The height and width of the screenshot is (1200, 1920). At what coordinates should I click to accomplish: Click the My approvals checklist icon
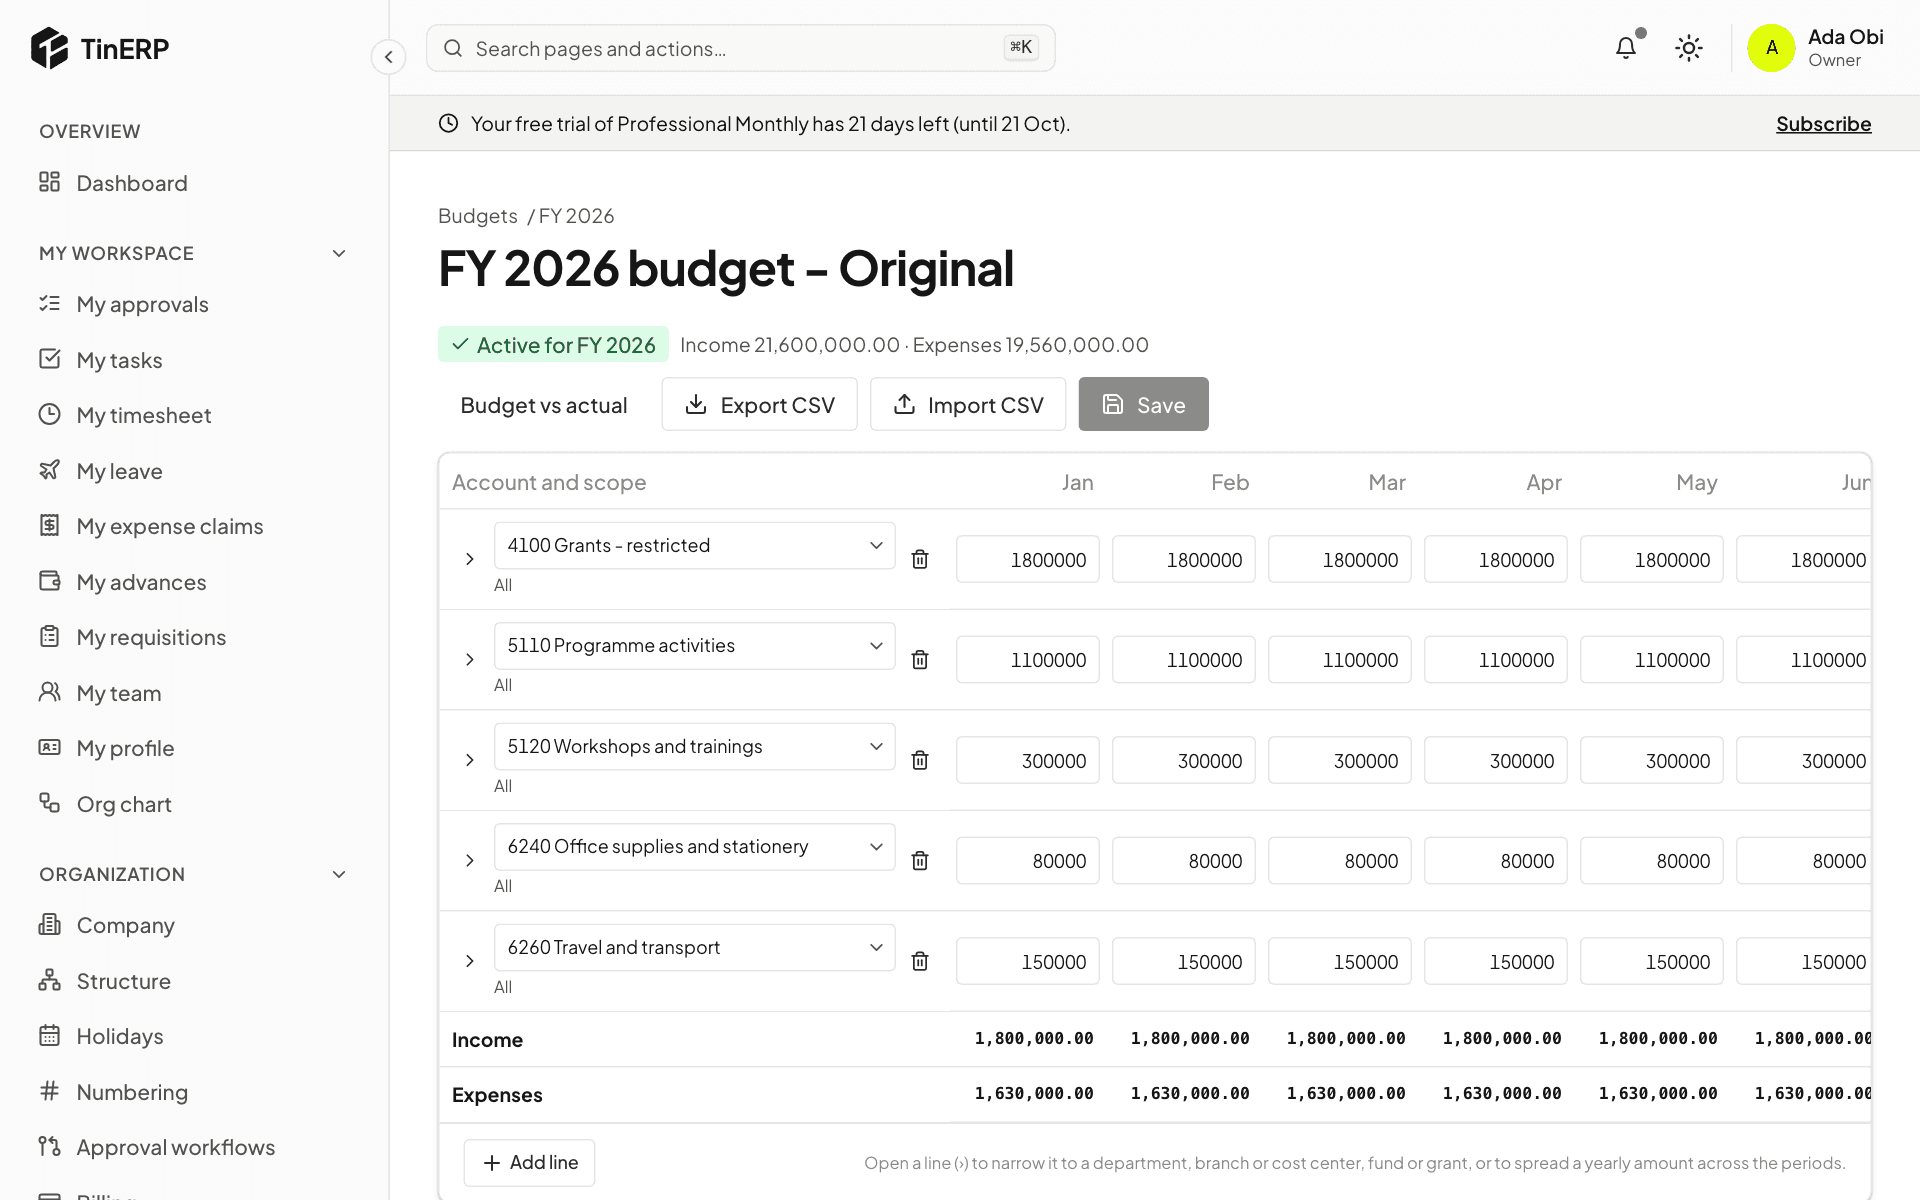pos(49,303)
